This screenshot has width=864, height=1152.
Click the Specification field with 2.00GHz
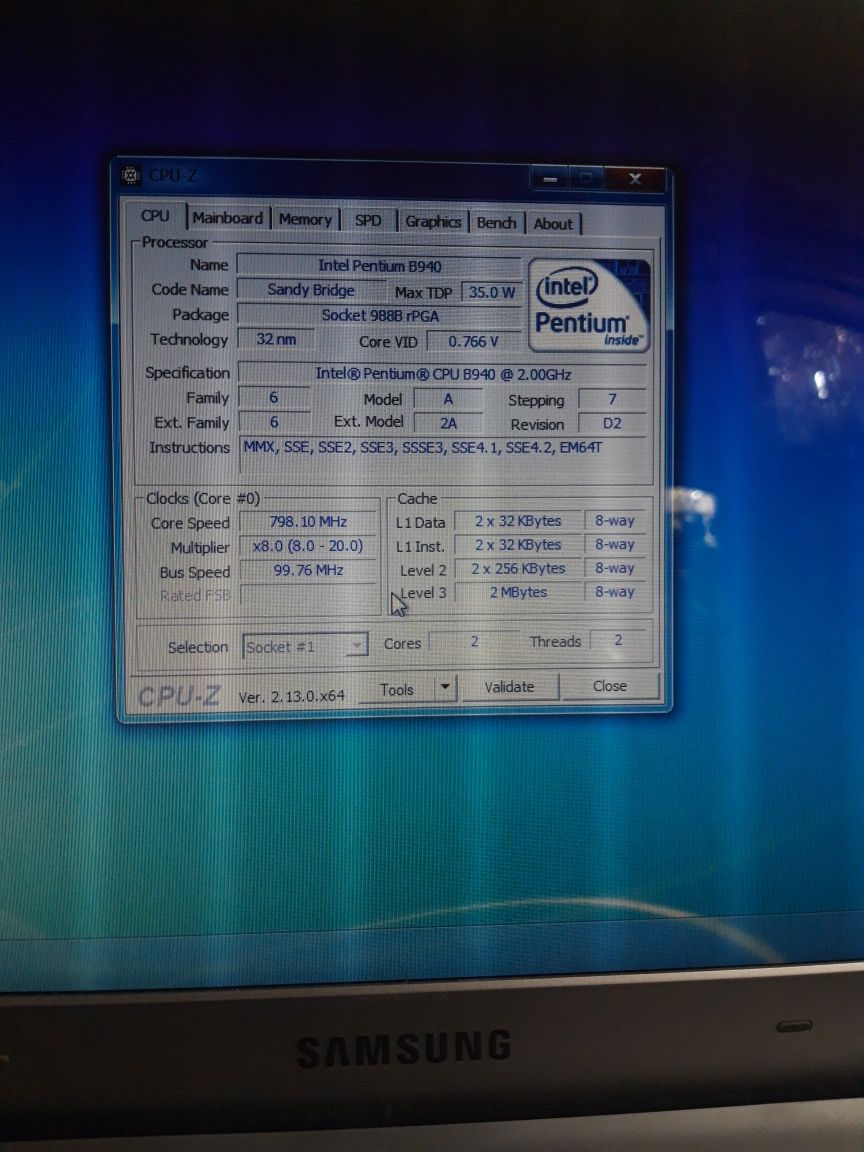click(443, 374)
